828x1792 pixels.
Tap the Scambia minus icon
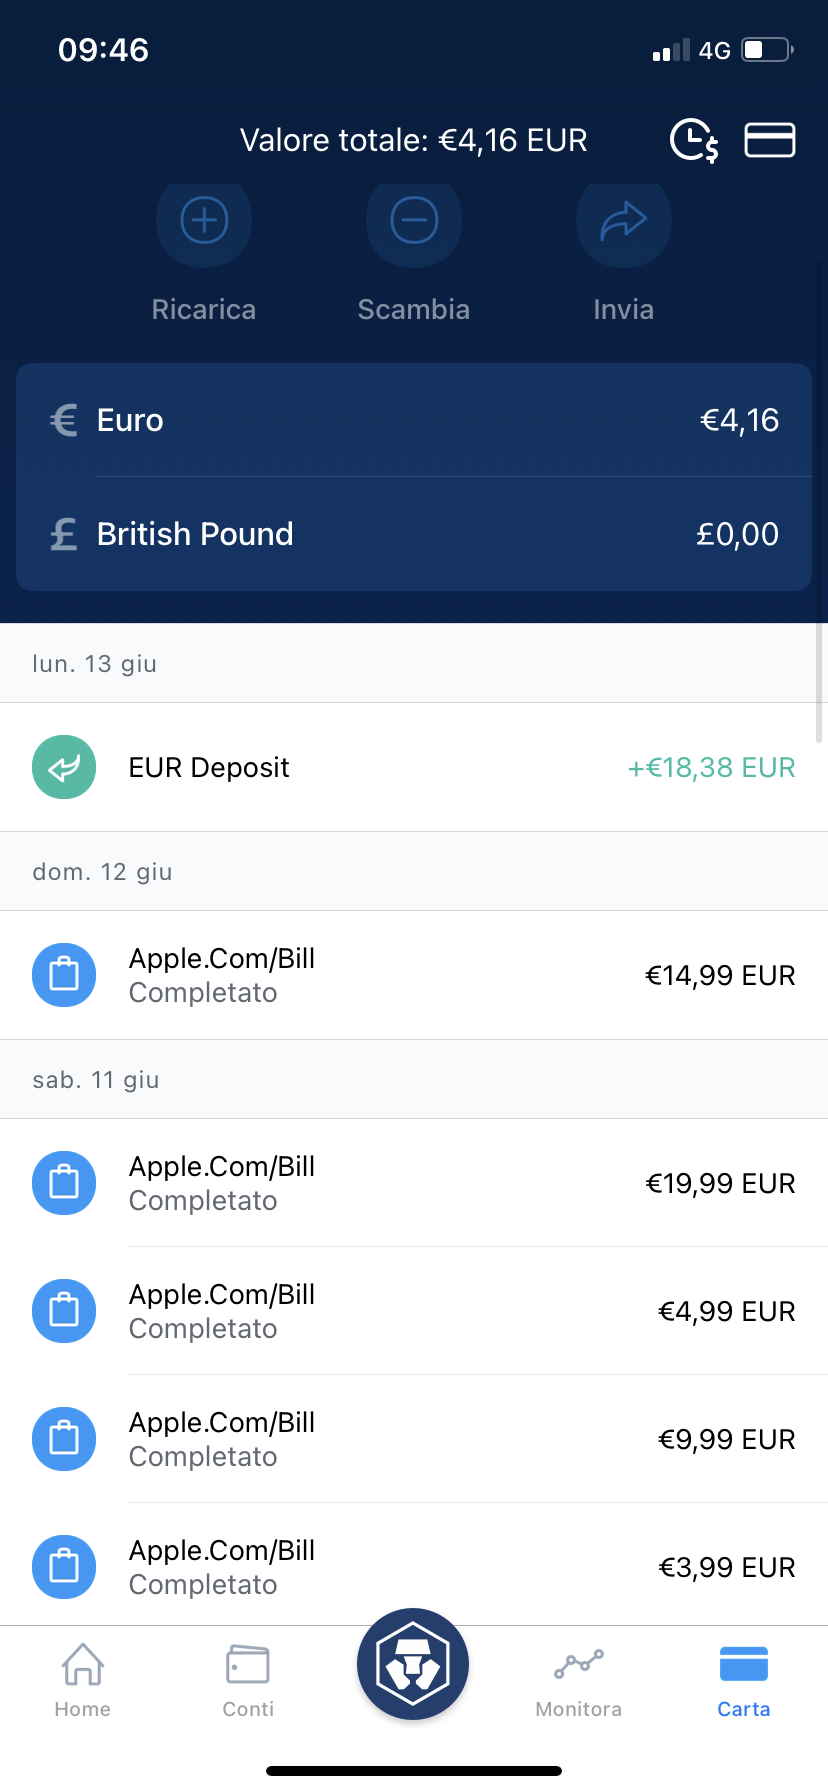414,221
